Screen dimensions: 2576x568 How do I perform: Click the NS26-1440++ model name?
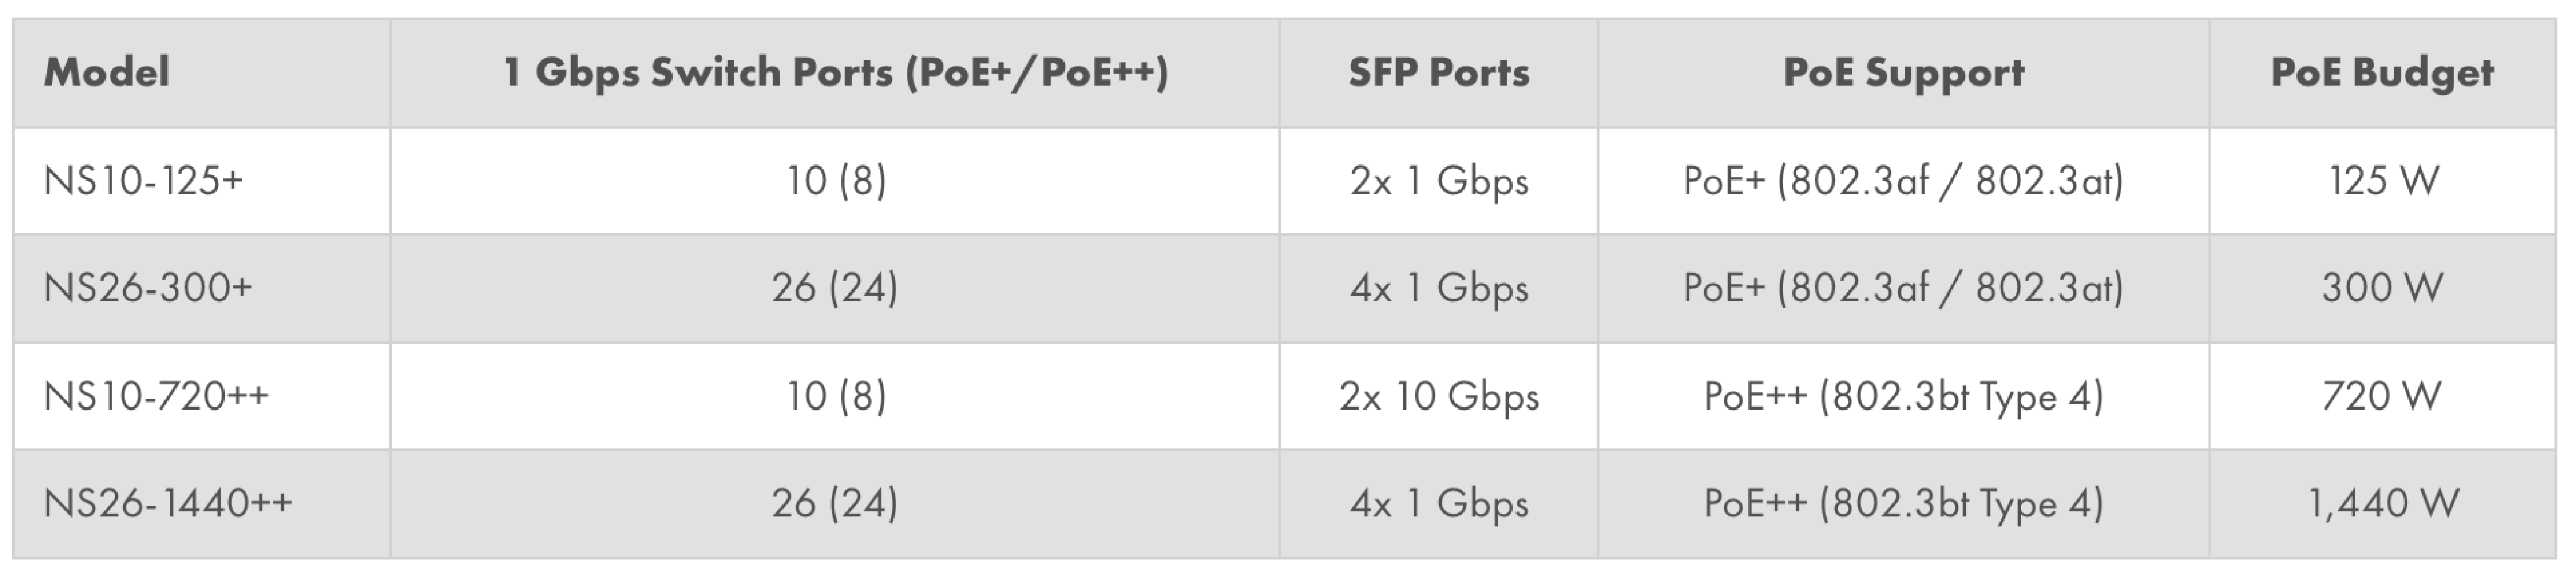pyautogui.click(x=168, y=503)
